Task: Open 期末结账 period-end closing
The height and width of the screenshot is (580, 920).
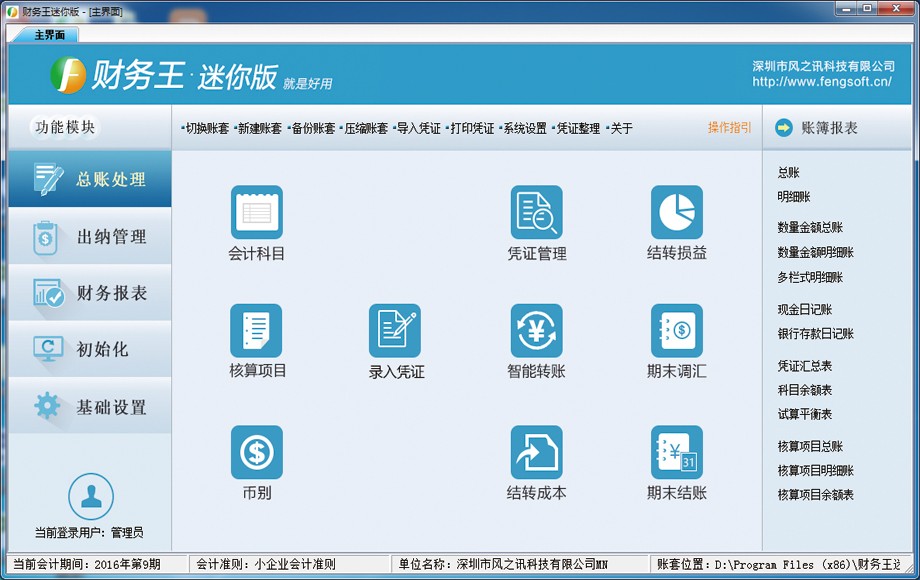Action: [676, 460]
